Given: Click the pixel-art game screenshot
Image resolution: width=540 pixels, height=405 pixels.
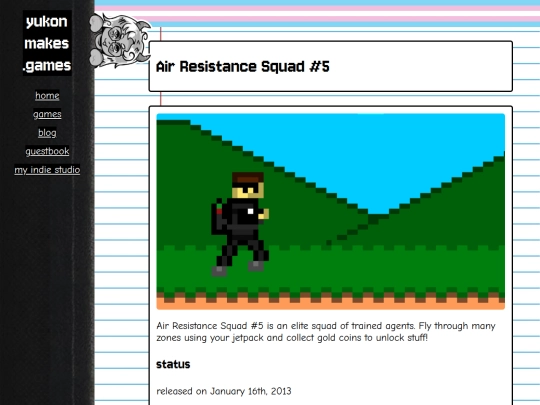Looking at the screenshot, I should click(331, 211).
